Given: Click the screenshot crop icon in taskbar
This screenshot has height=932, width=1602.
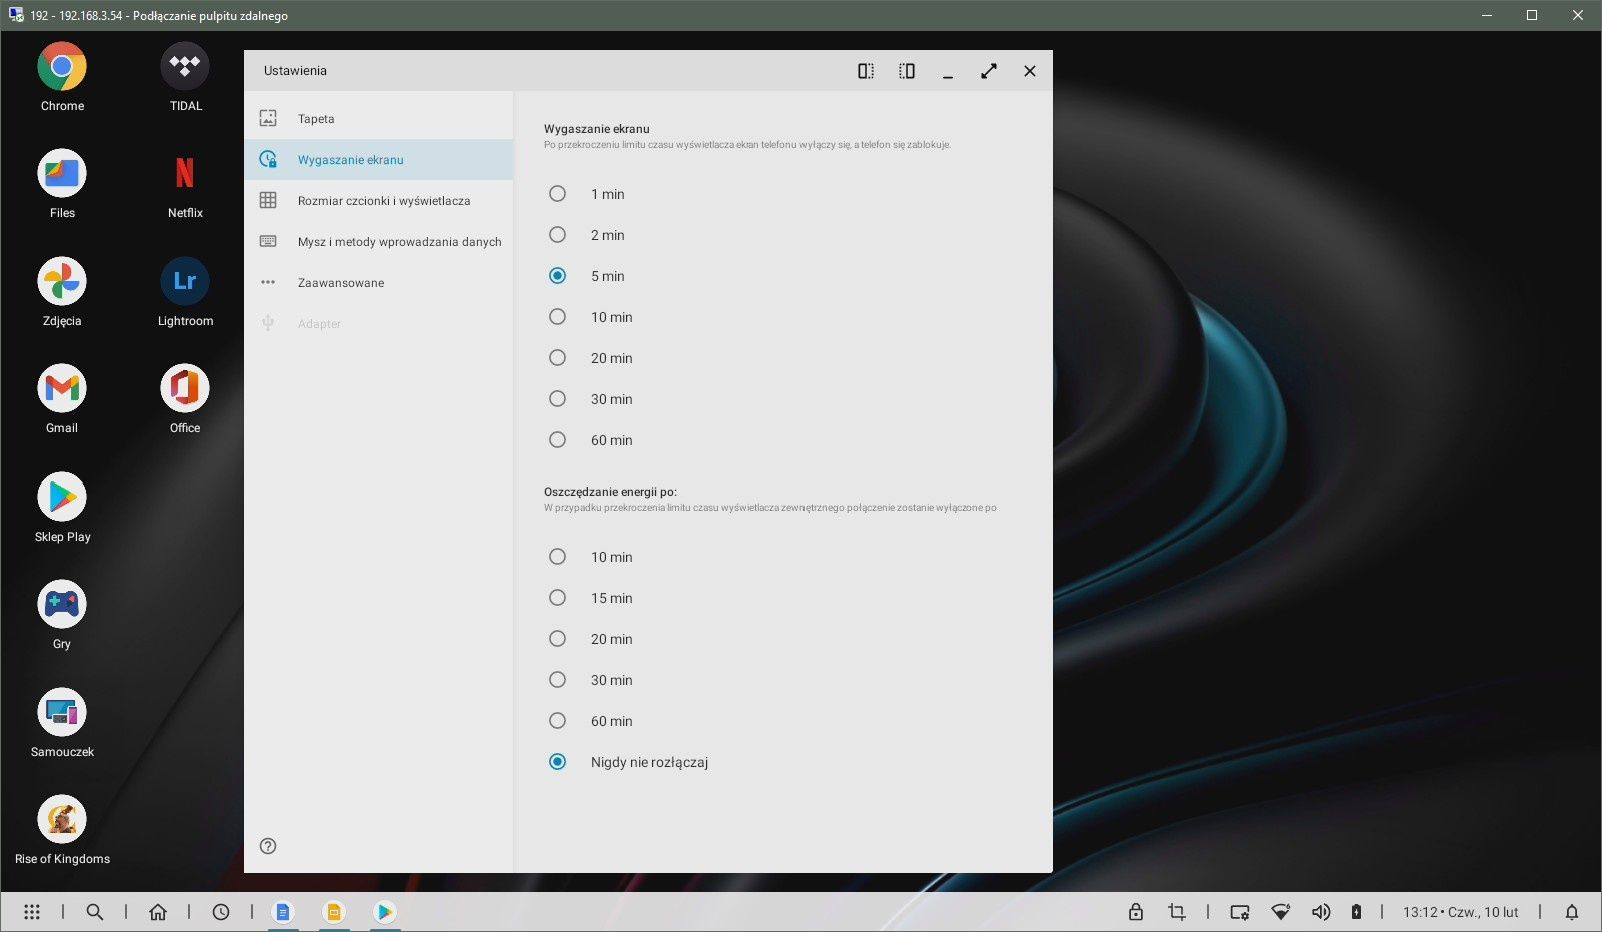Looking at the screenshot, I should coord(1177,912).
